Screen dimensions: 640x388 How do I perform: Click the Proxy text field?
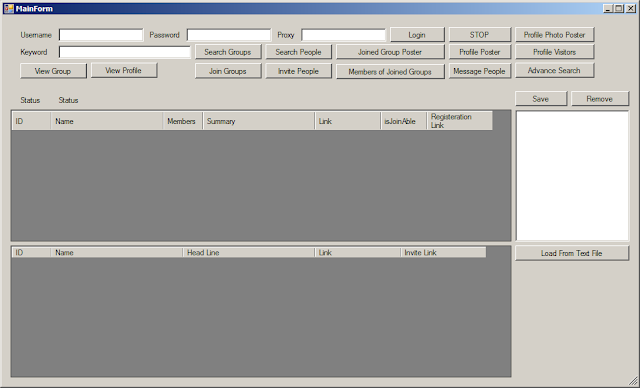pos(343,35)
